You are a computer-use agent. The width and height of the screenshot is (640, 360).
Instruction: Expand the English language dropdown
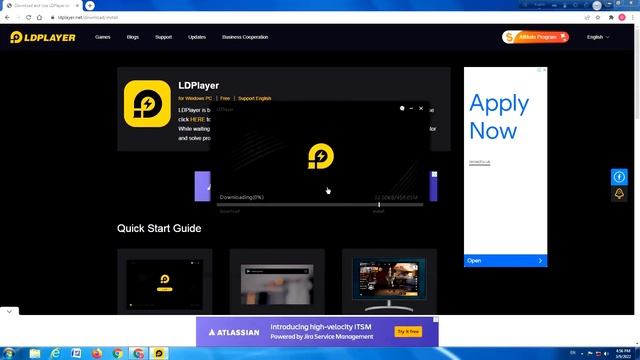point(598,37)
